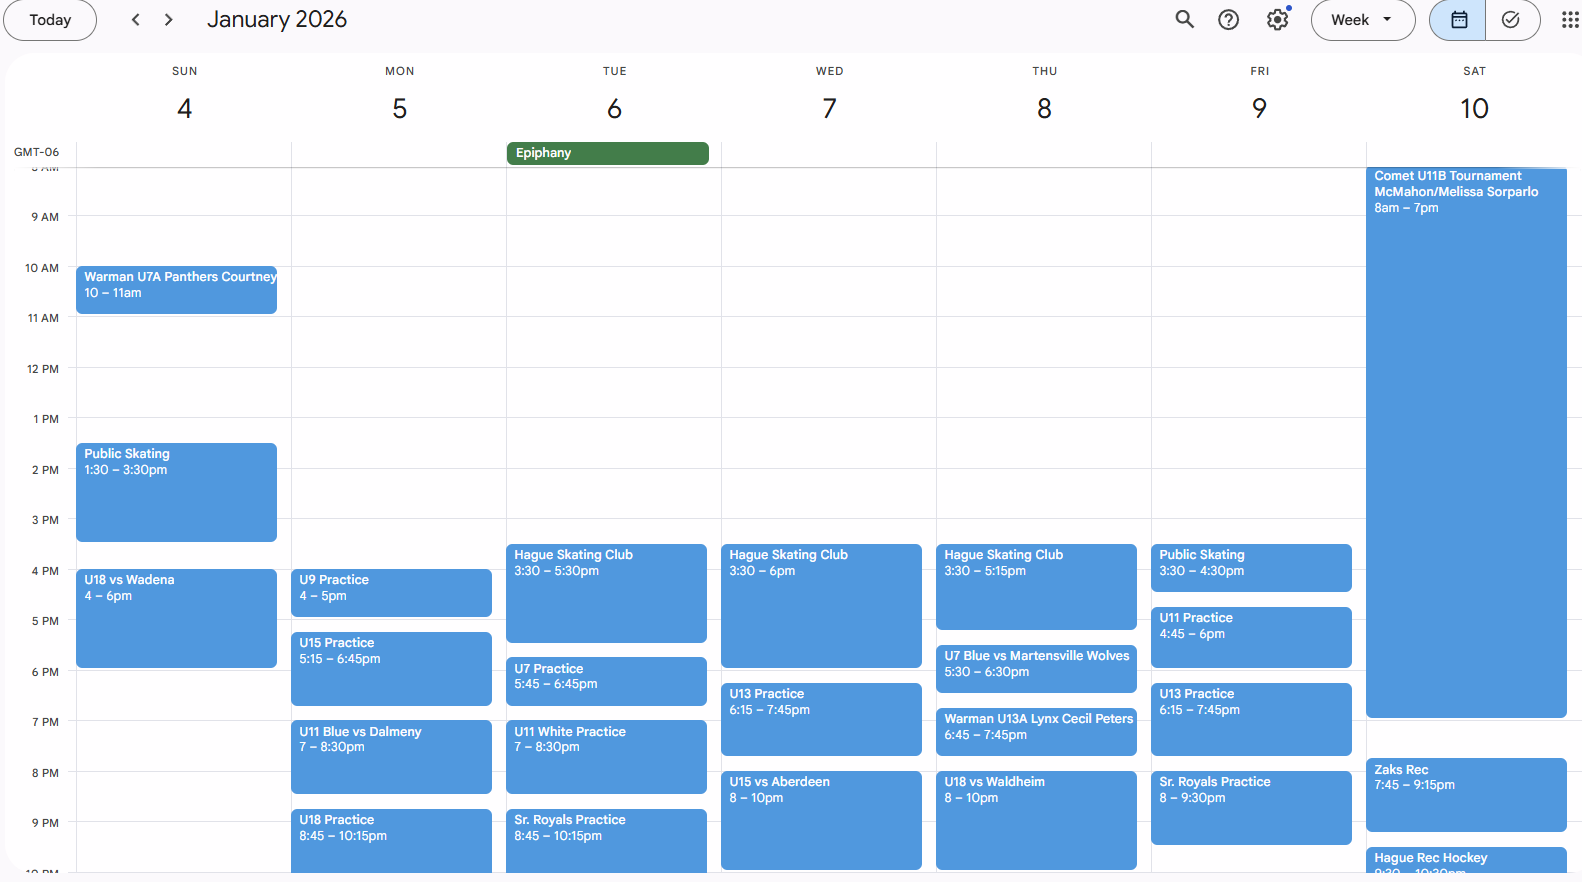Open the Epiphany all-day event
The height and width of the screenshot is (882, 1582).
(x=607, y=153)
